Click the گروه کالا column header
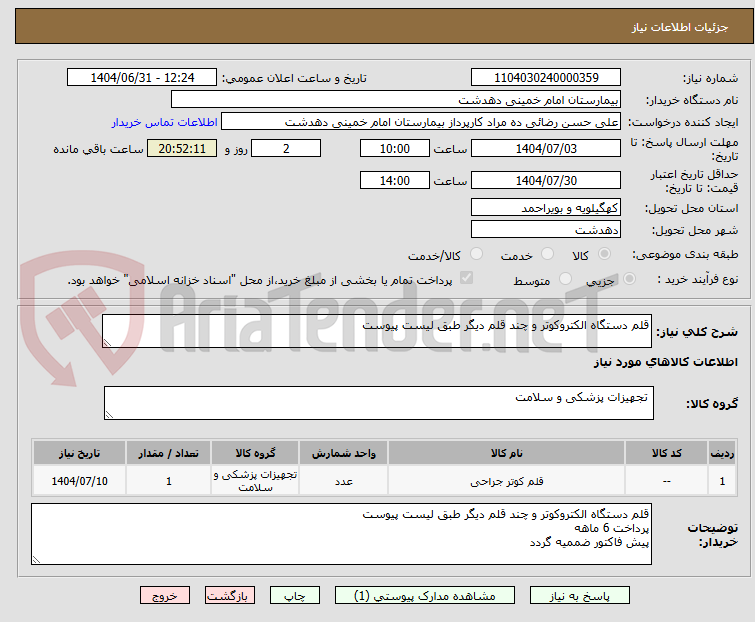Screen dimensions: 755x622 click(255, 453)
